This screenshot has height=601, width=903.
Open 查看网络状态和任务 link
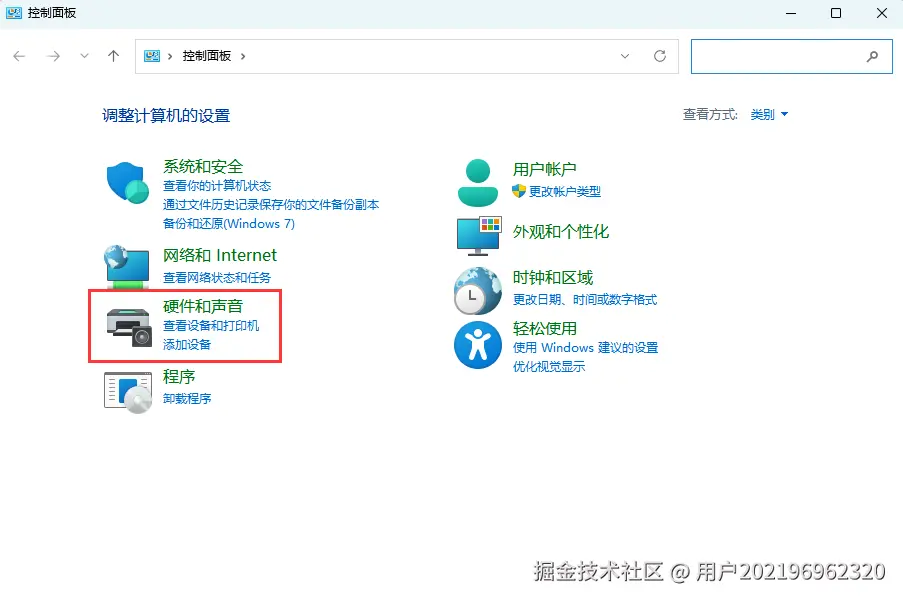coord(217,277)
